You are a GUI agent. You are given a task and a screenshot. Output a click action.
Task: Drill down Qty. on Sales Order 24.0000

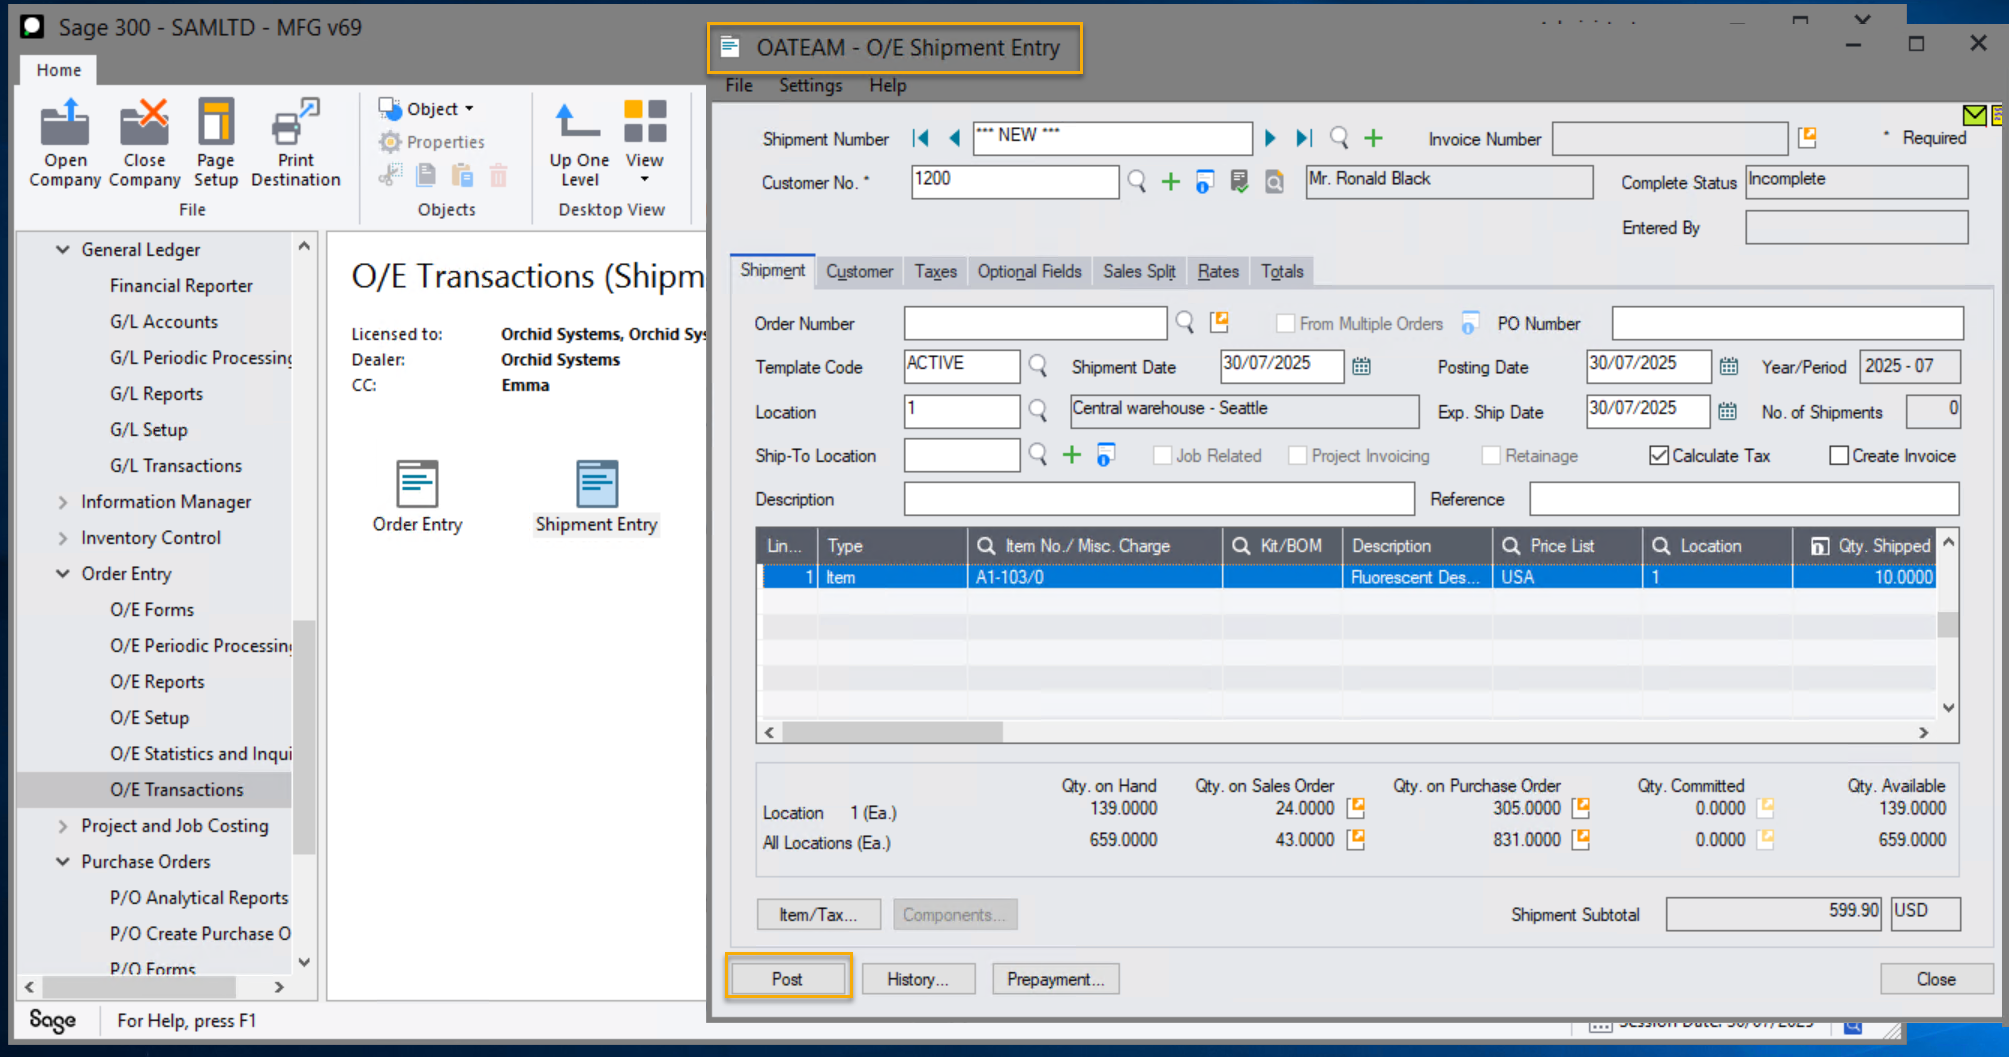click(1356, 808)
